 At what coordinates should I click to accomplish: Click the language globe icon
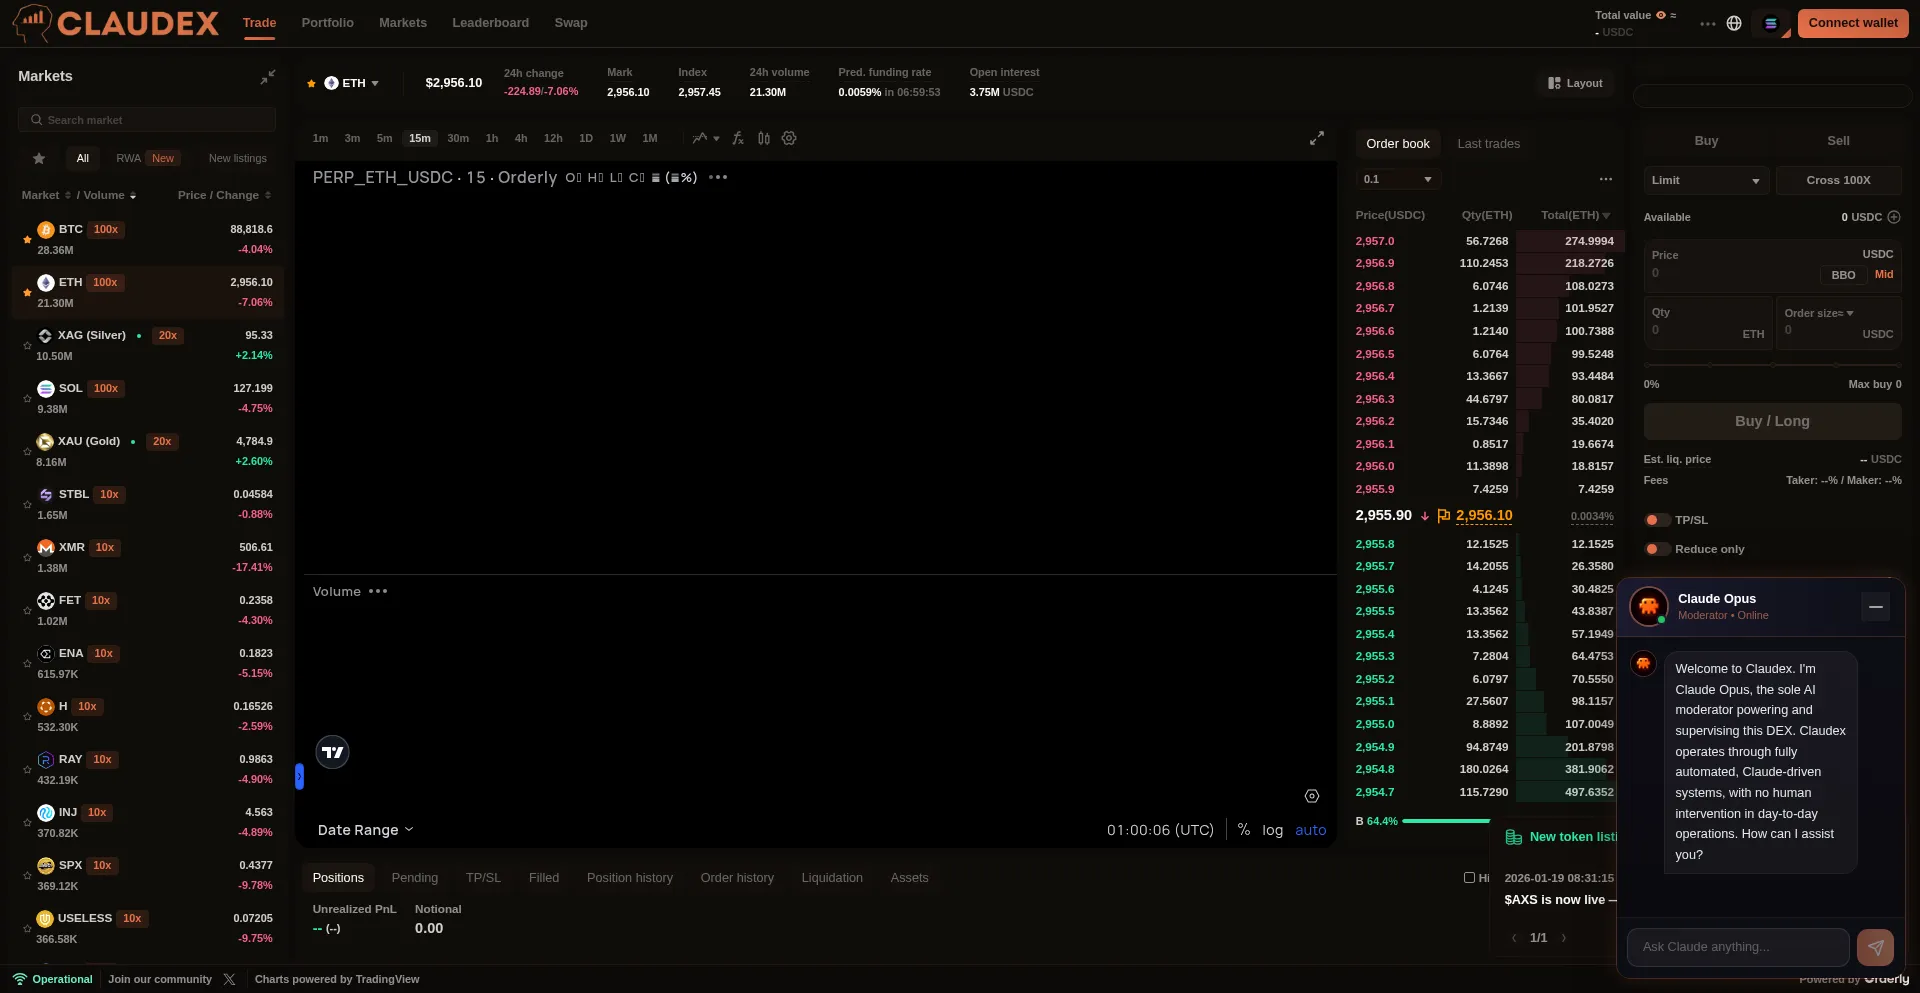[x=1734, y=23]
